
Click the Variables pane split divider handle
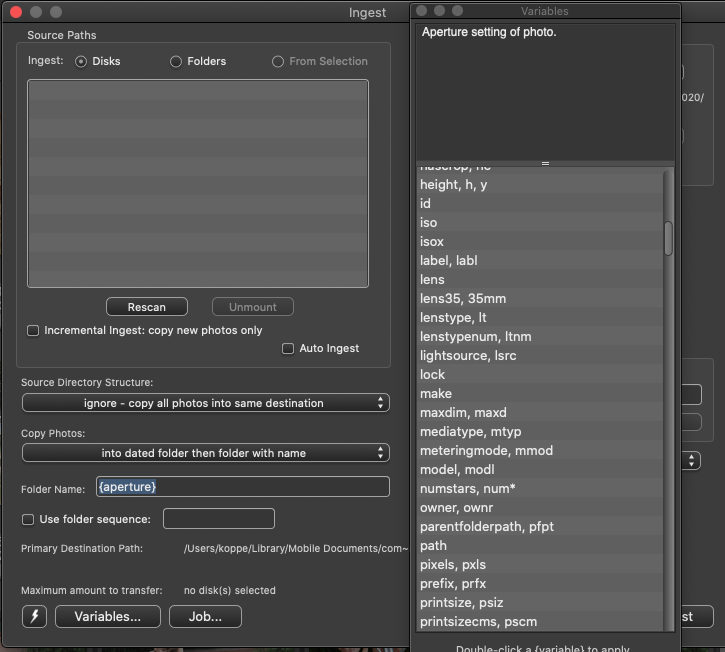pyautogui.click(x=545, y=163)
